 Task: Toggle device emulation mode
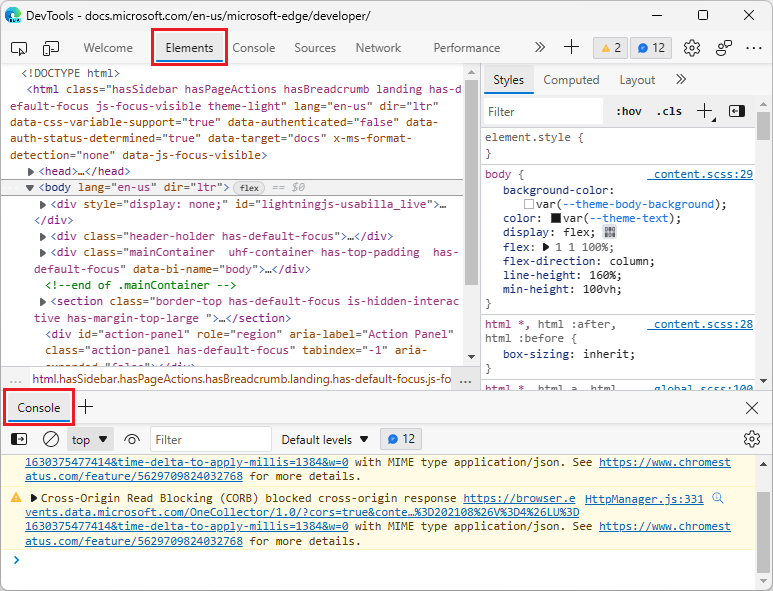[x=51, y=48]
